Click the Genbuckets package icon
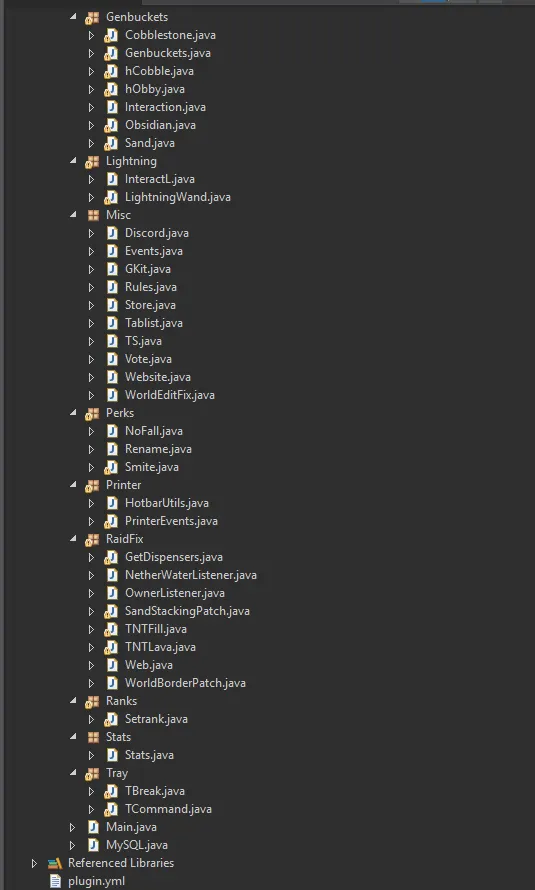The image size is (535, 890). click(x=92, y=18)
